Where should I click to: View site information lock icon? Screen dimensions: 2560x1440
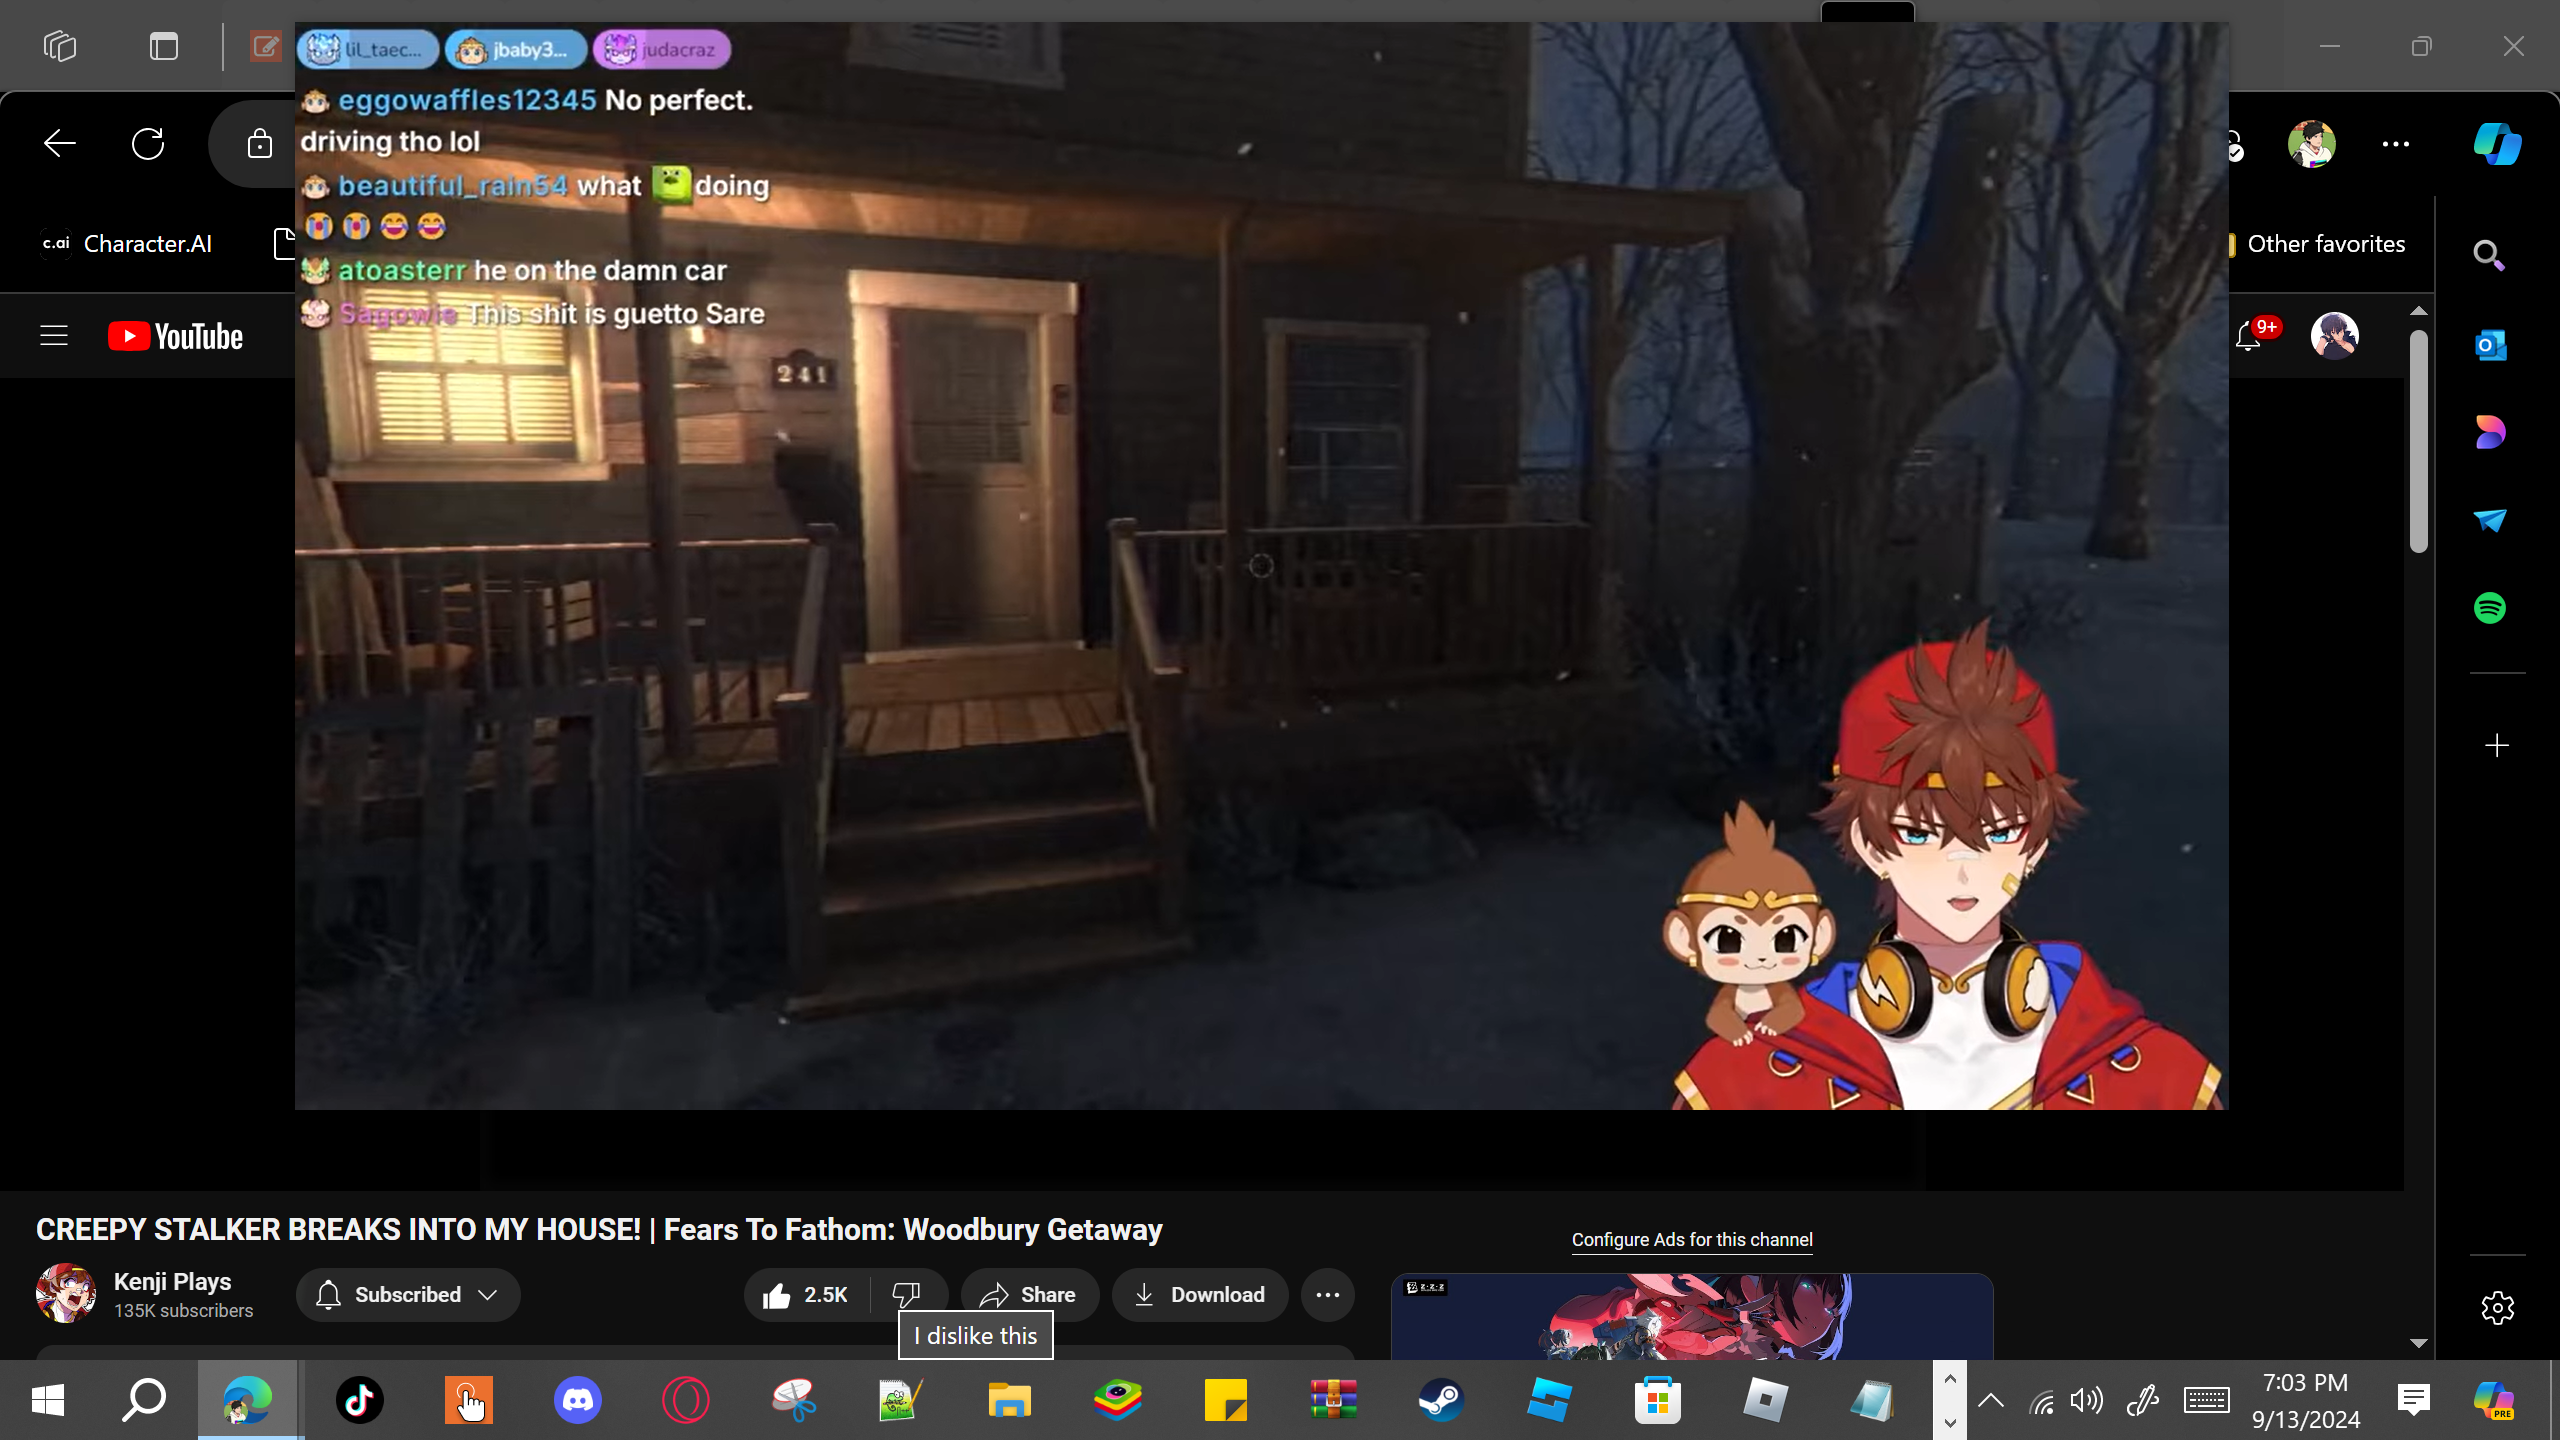click(x=260, y=144)
